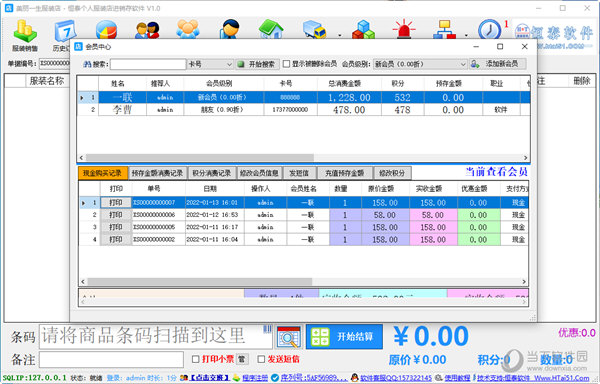Click the colored cubes inventory toolbar icon
The width and height of the screenshot is (600, 384).
tap(363, 29)
